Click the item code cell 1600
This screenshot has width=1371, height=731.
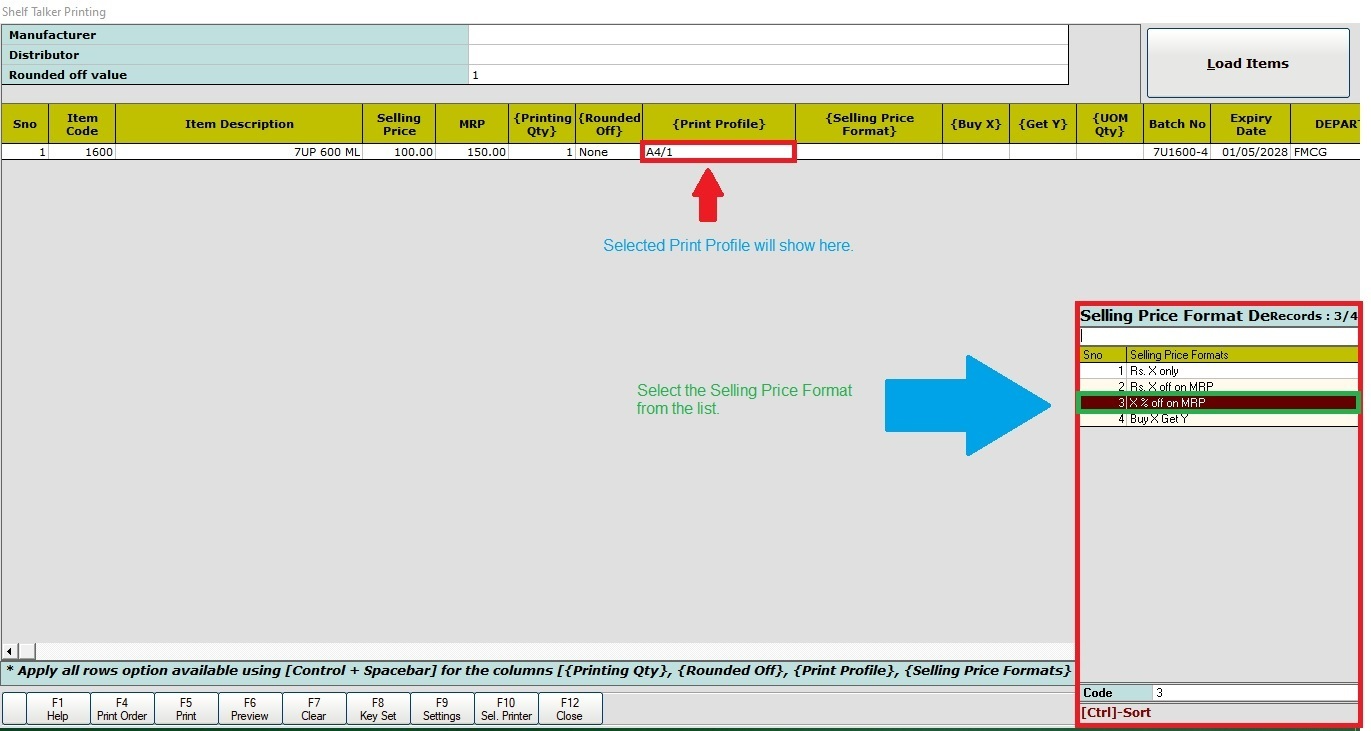(x=82, y=152)
